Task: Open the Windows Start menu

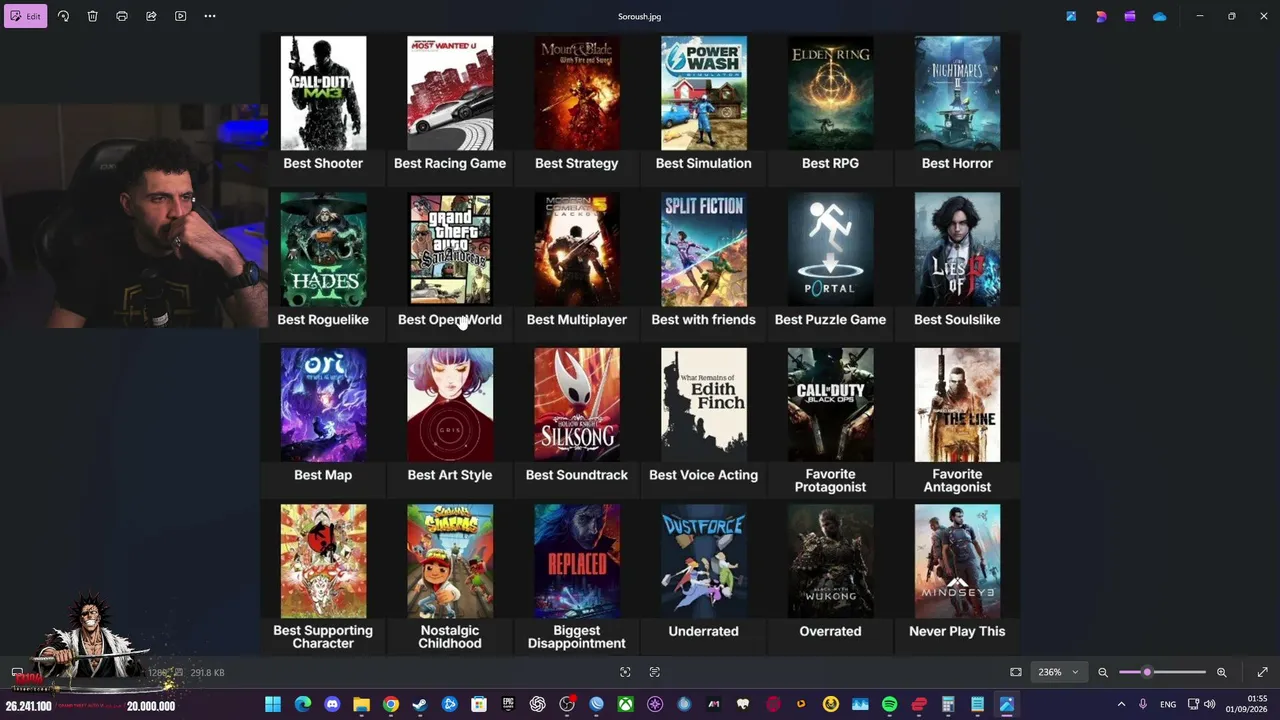Action: pos(273,705)
